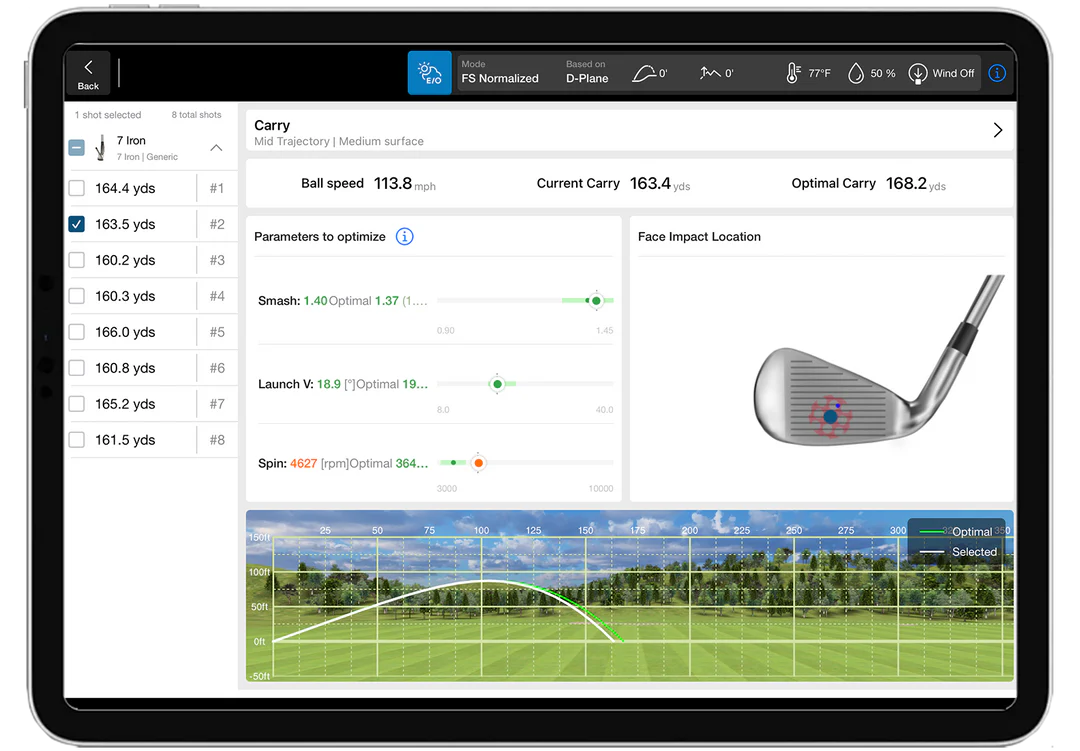
Task: Click impact point on club face
Action: (x=830, y=416)
